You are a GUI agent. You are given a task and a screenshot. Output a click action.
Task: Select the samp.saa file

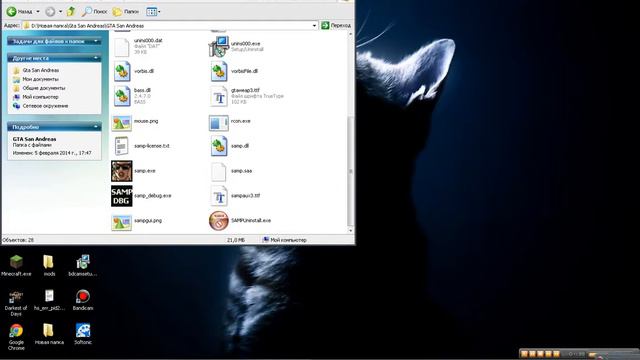click(231, 171)
